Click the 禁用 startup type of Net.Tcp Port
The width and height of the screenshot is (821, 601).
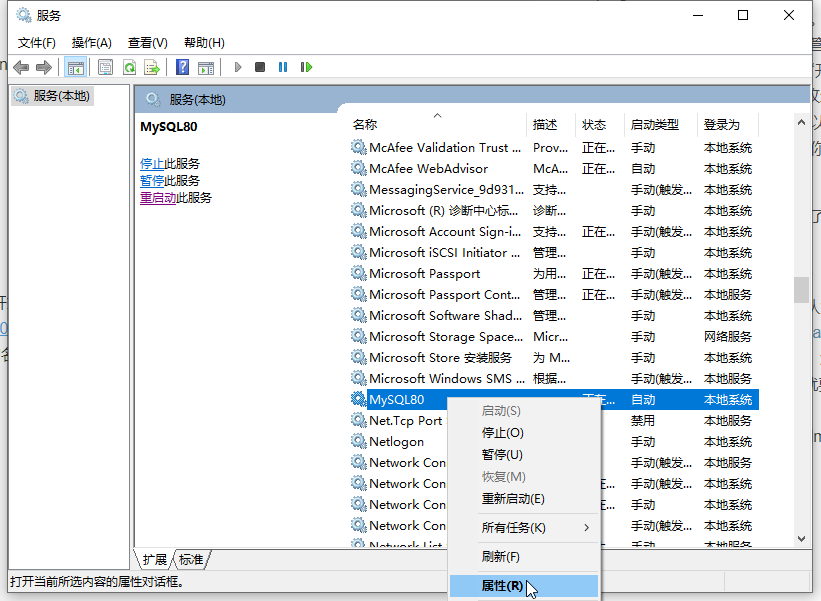point(642,420)
